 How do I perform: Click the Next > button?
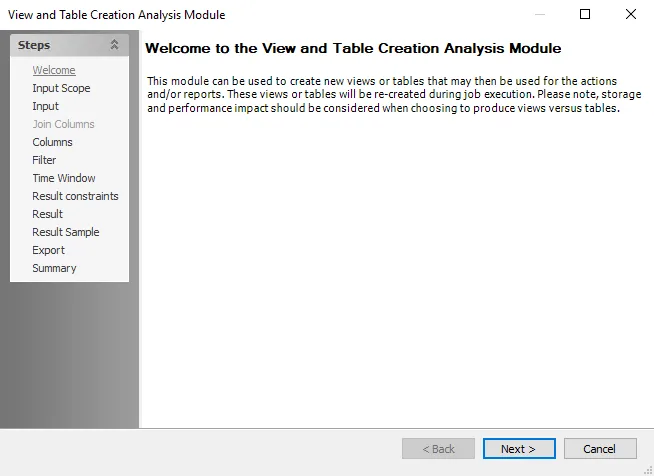pyautogui.click(x=519, y=448)
